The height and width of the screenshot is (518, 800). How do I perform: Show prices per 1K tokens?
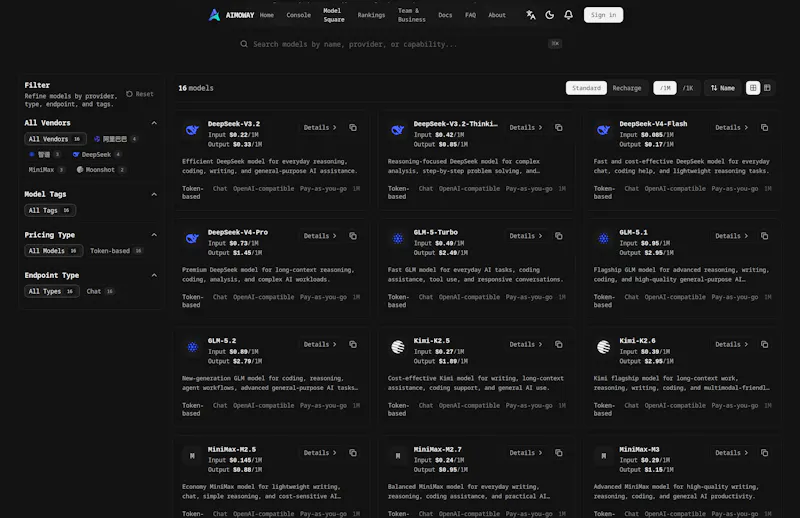point(688,88)
